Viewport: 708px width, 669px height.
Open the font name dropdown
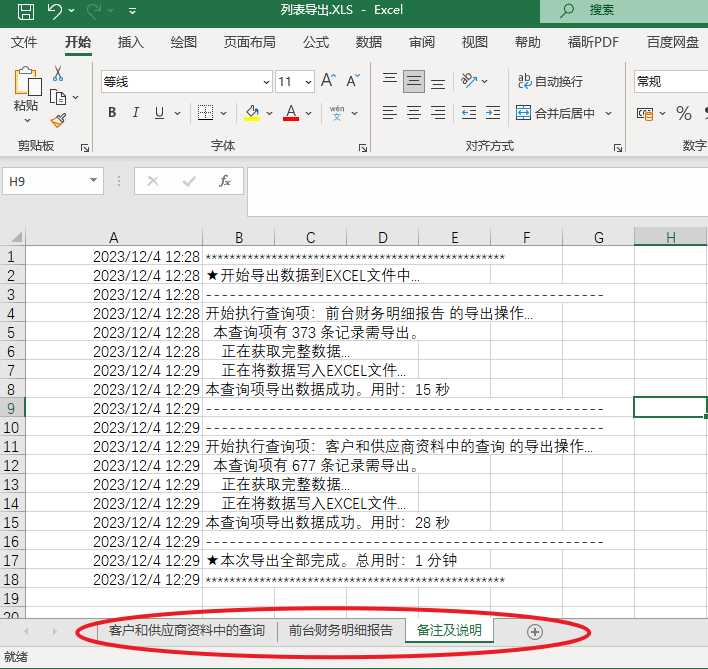click(x=264, y=82)
